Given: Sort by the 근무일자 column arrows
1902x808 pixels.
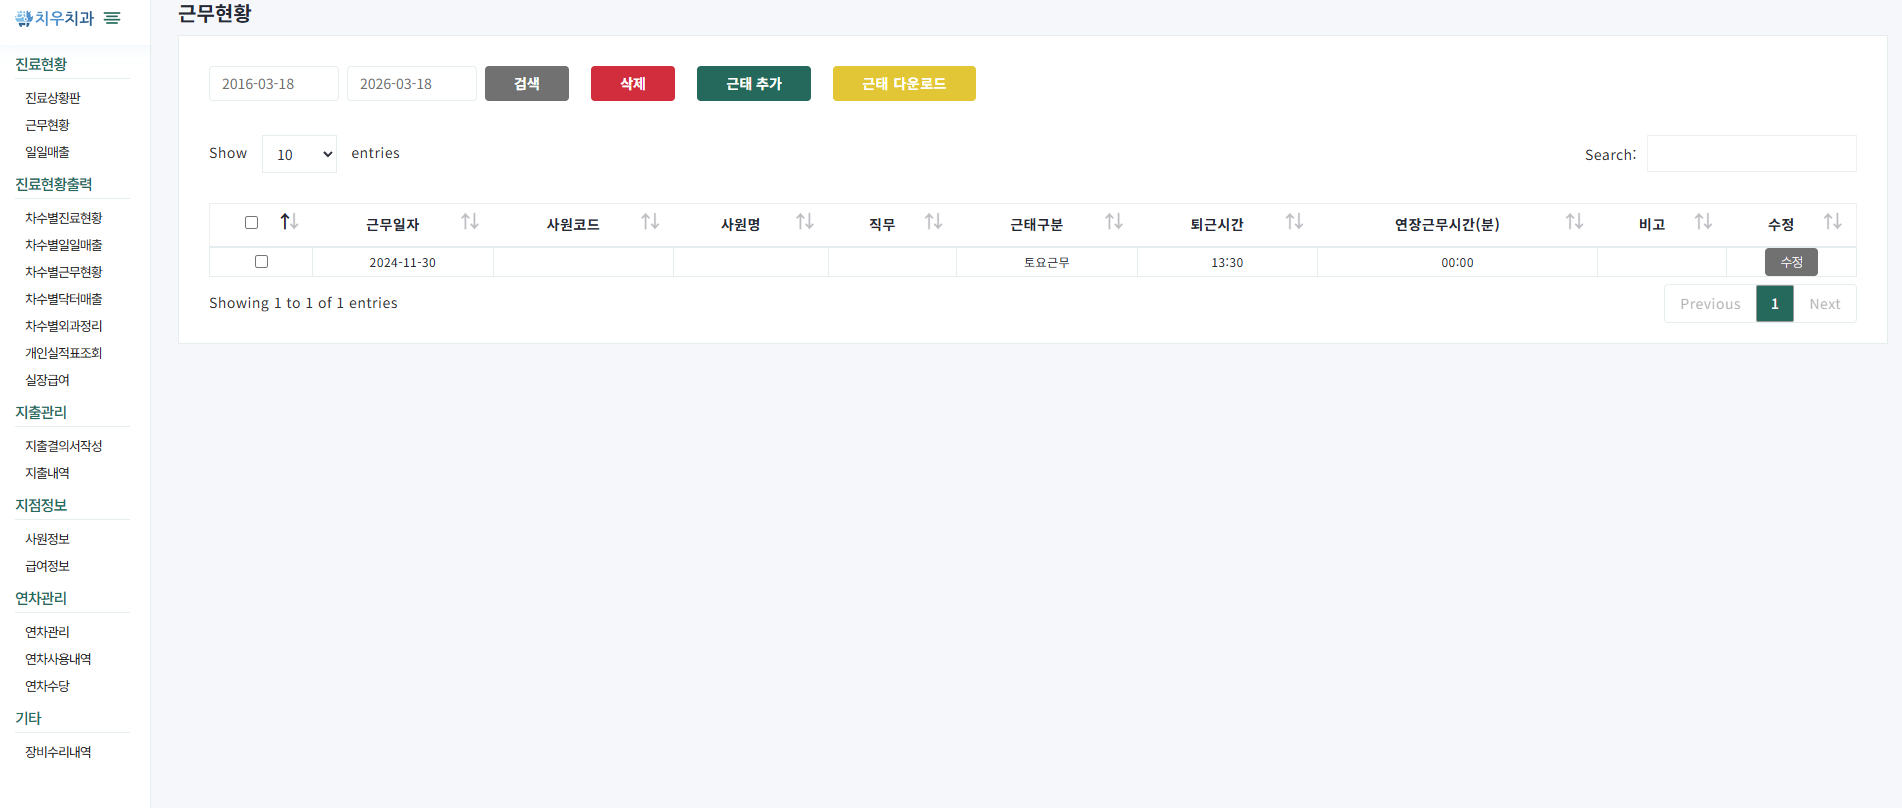Looking at the screenshot, I should click(x=470, y=222).
